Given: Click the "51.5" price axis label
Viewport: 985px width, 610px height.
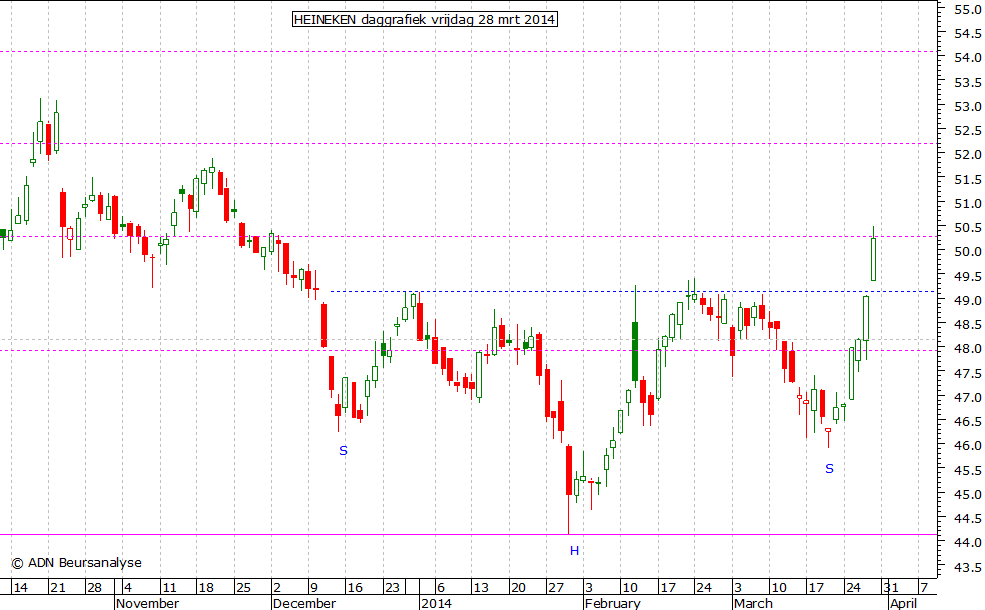Looking at the screenshot, I should [x=968, y=180].
